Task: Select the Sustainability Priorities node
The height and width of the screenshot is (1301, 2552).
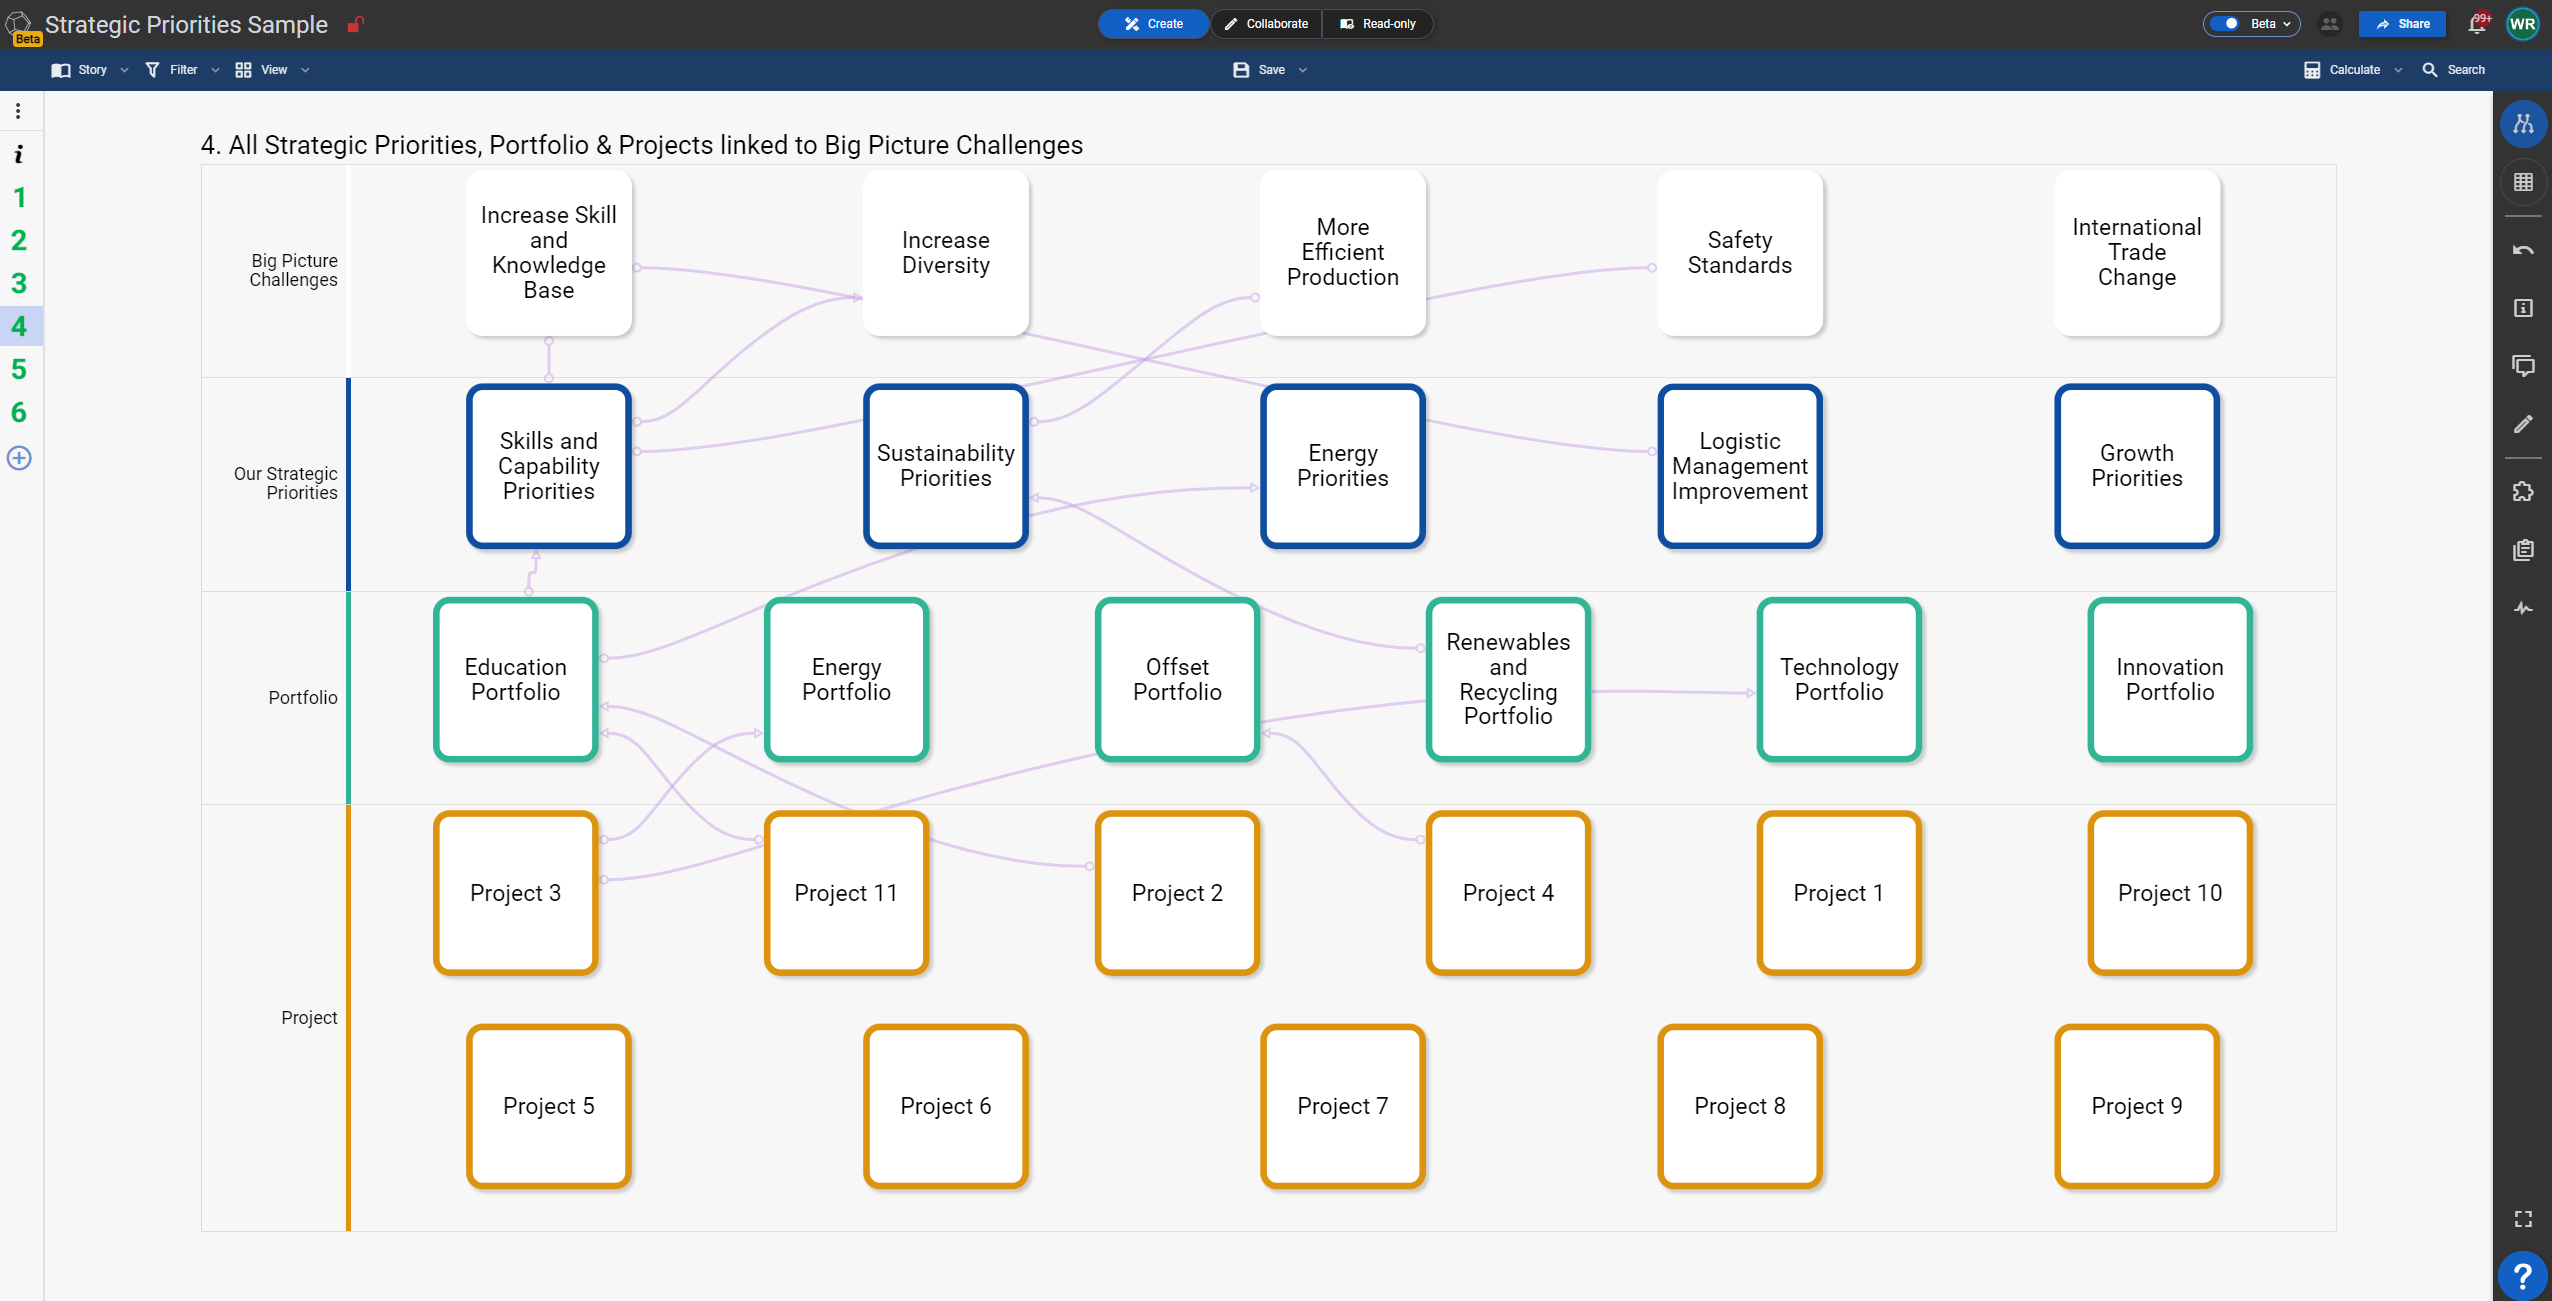Action: [x=945, y=466]
